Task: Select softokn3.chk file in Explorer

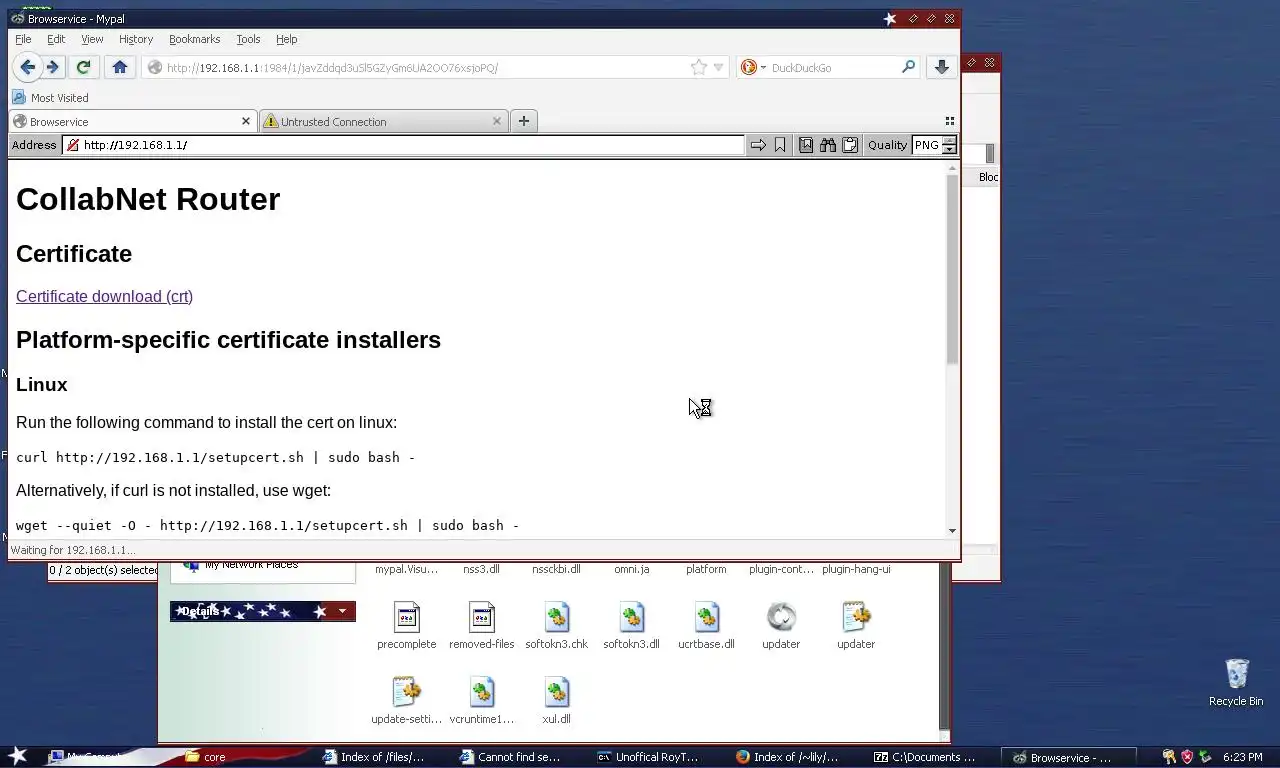Action: tap(556, 626)
